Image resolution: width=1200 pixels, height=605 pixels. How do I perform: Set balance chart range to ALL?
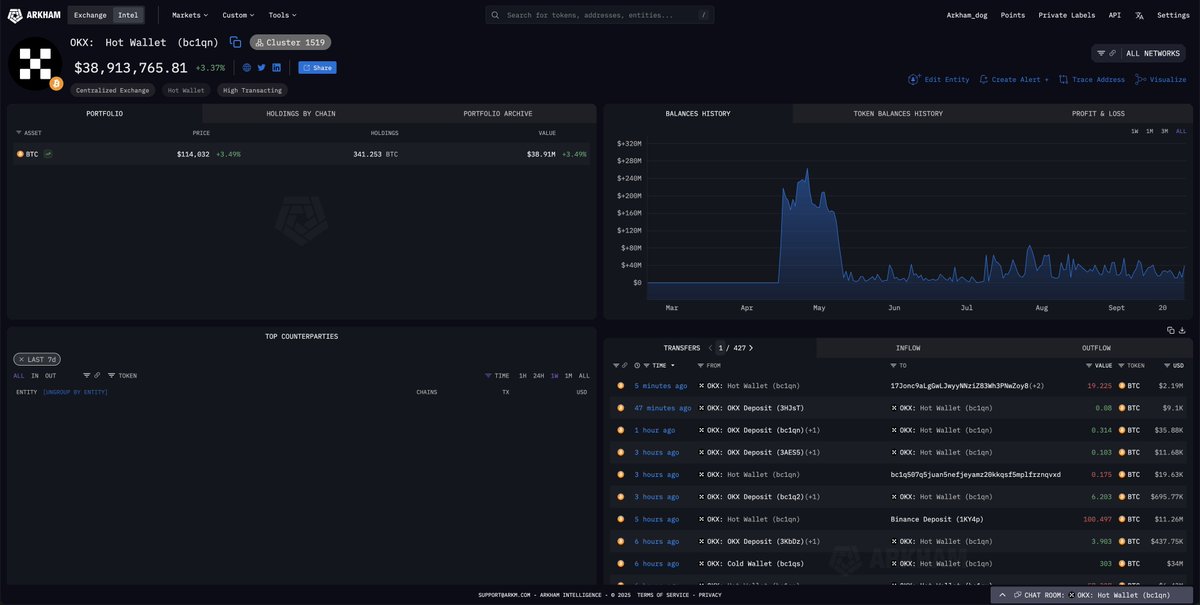[1181, 131]
